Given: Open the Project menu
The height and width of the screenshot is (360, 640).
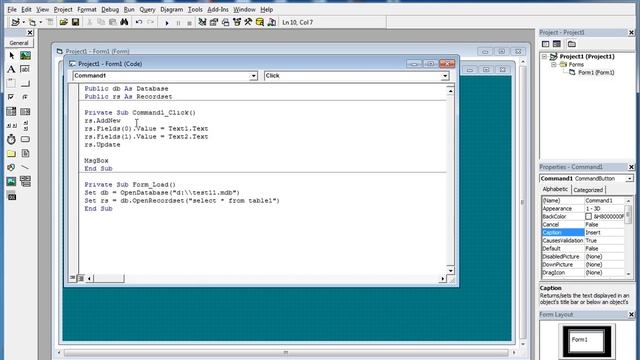Looking at the screenshot, I should click(x=63, y=9).
